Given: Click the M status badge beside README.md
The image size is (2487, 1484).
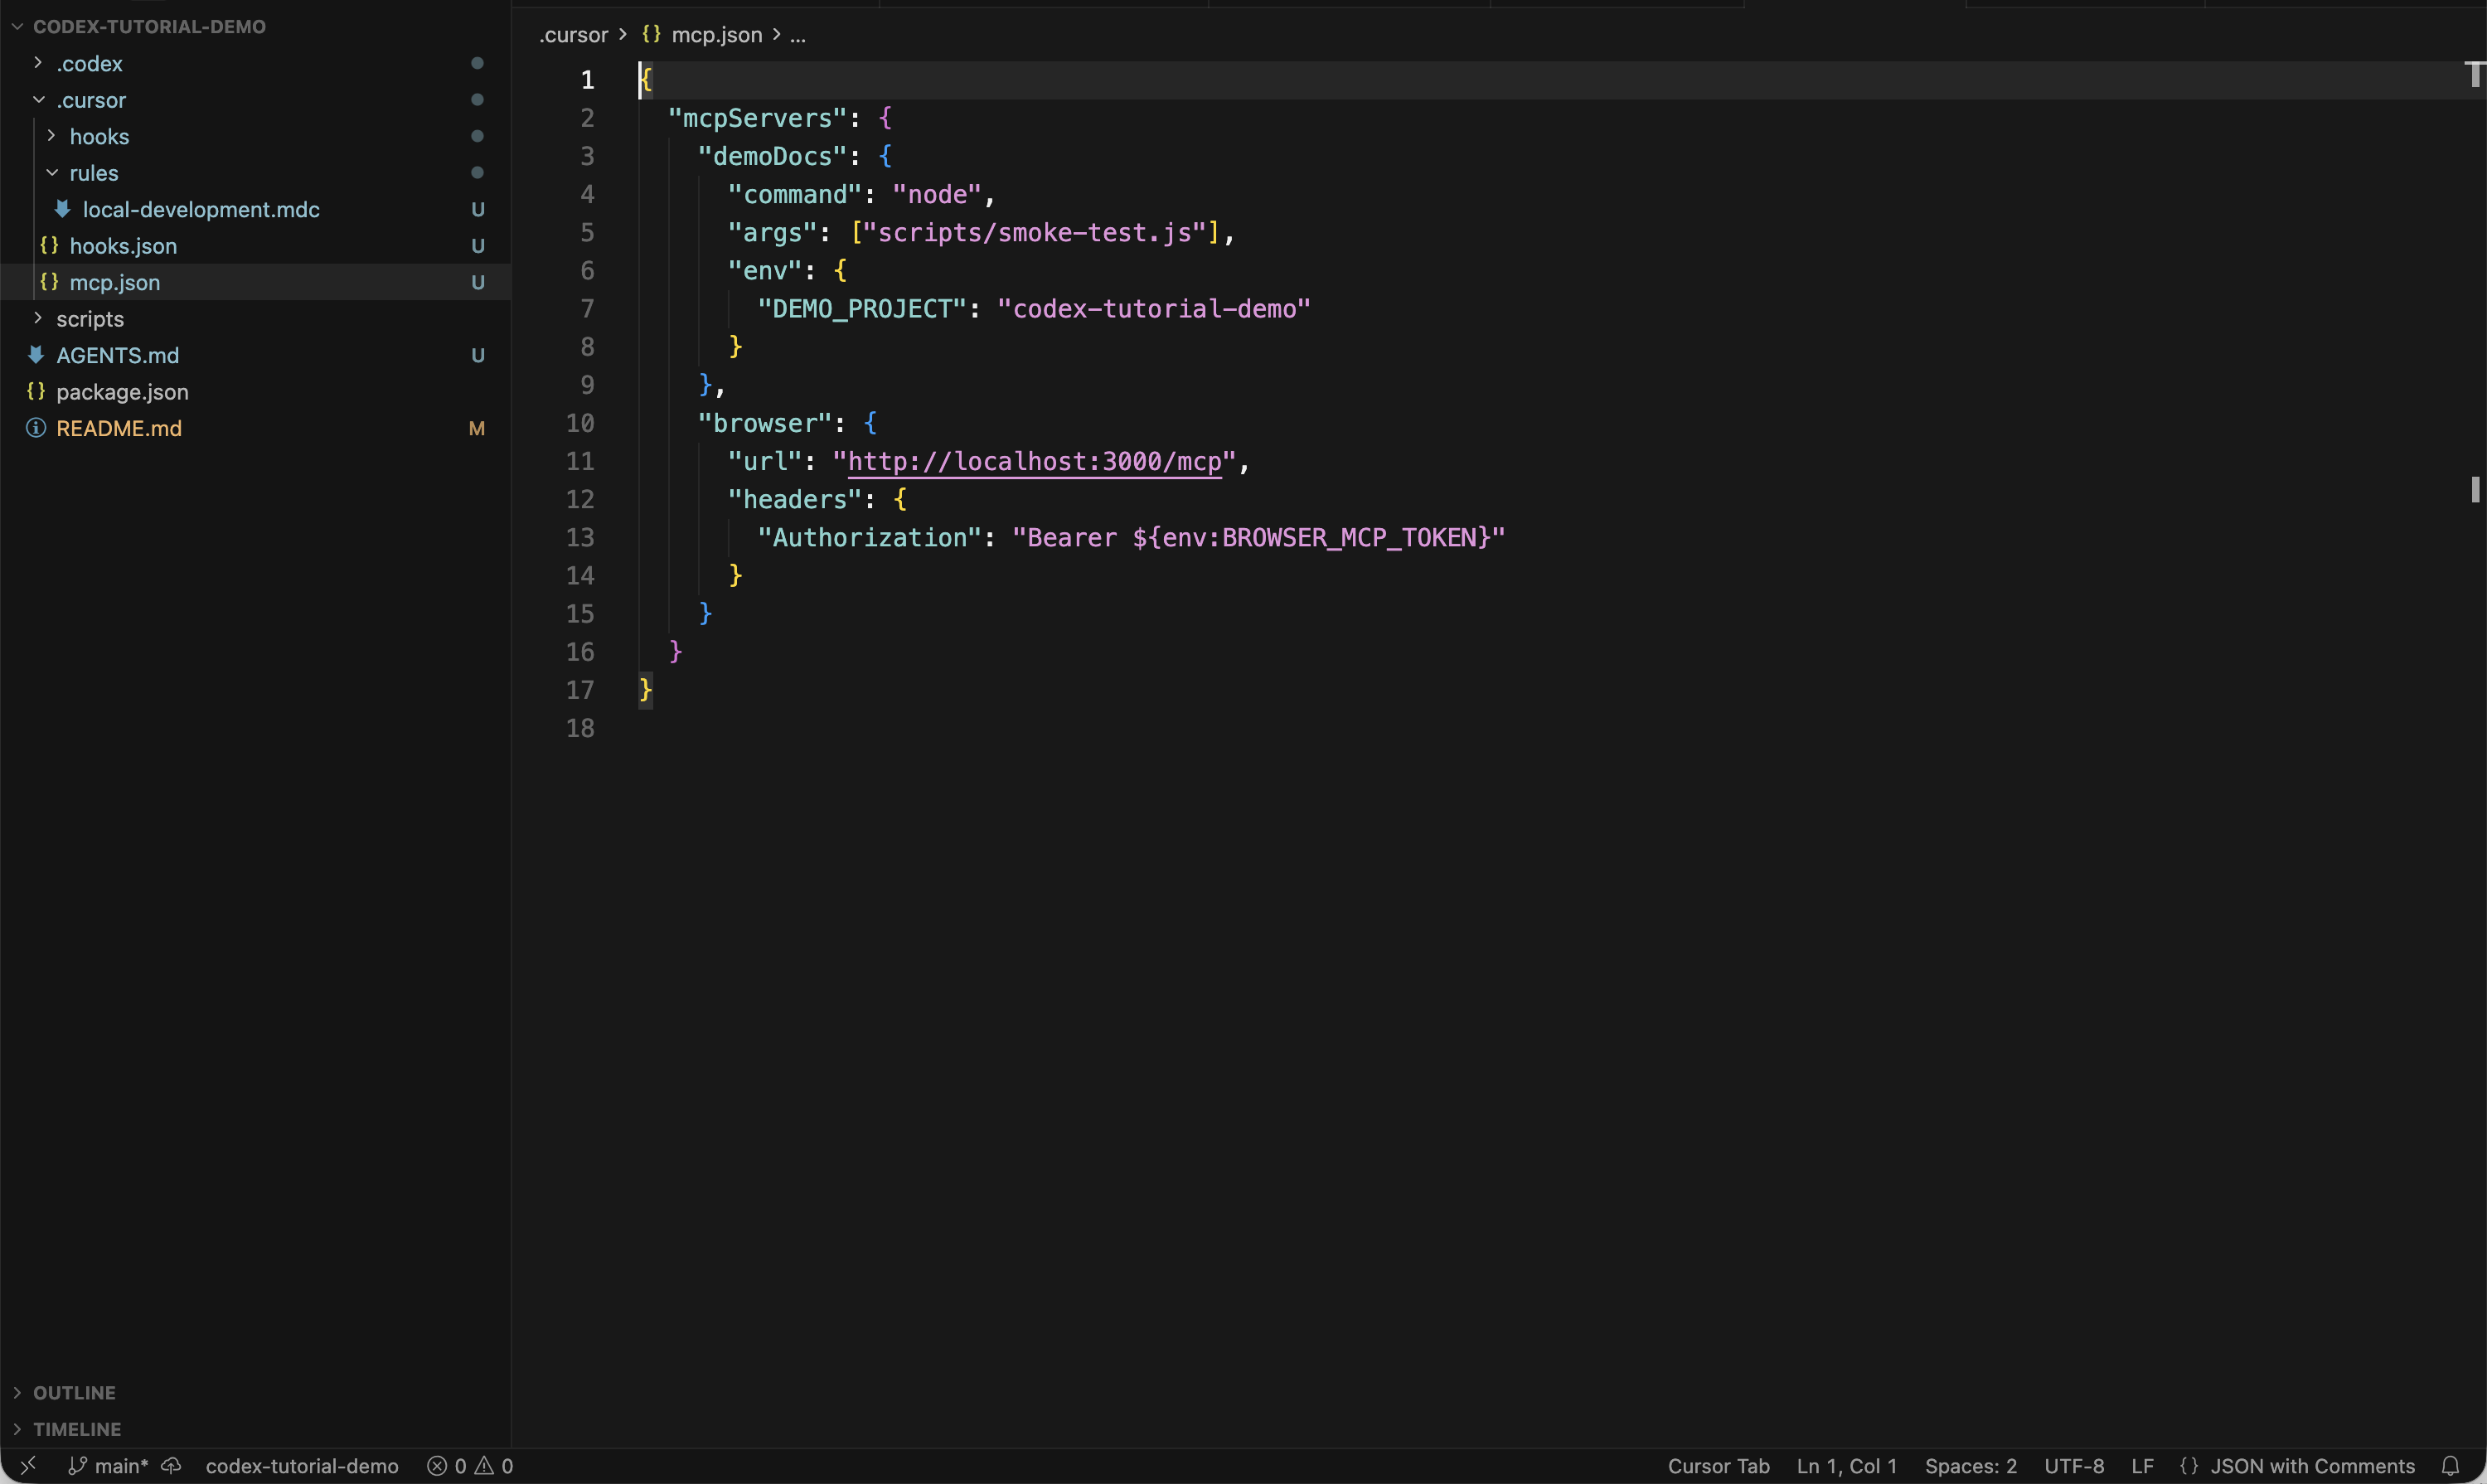Looking at the screenshot, I should tap(477, 428).
